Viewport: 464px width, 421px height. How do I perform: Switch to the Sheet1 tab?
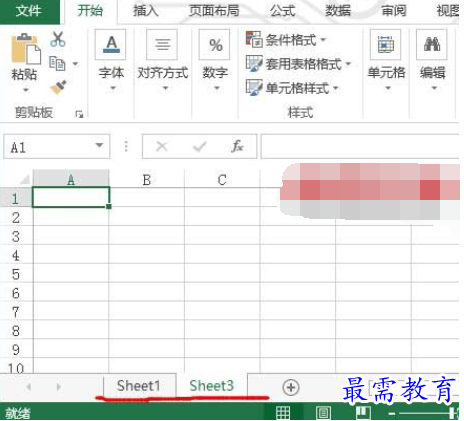(139, 386)
